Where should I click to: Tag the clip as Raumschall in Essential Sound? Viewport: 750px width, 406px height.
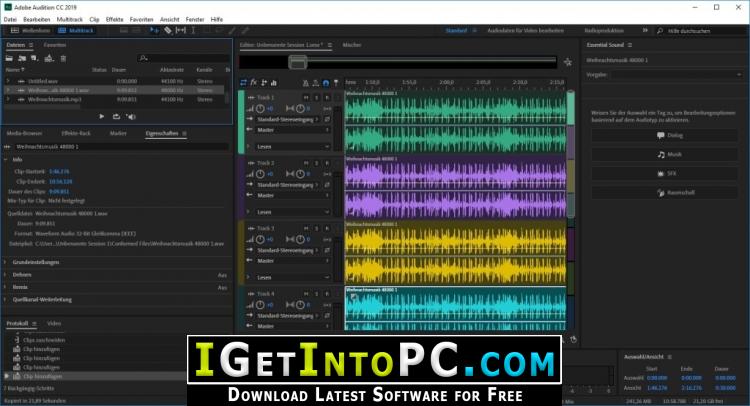point(664,193)
